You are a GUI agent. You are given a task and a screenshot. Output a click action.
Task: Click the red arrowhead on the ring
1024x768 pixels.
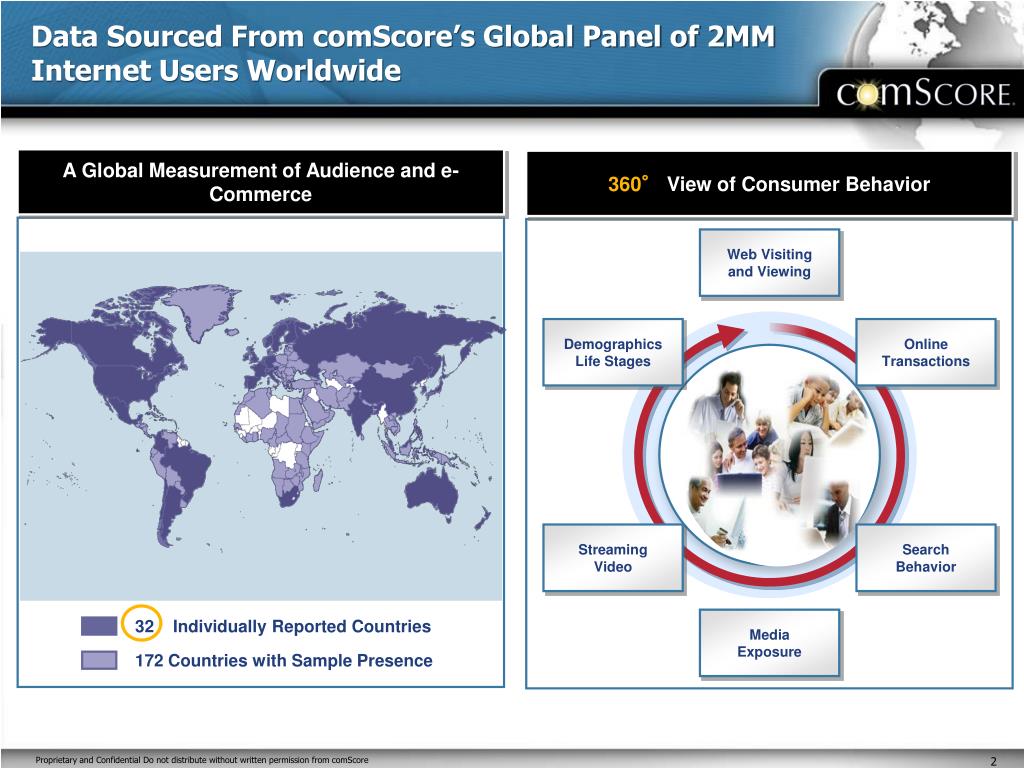pos(730,336)
